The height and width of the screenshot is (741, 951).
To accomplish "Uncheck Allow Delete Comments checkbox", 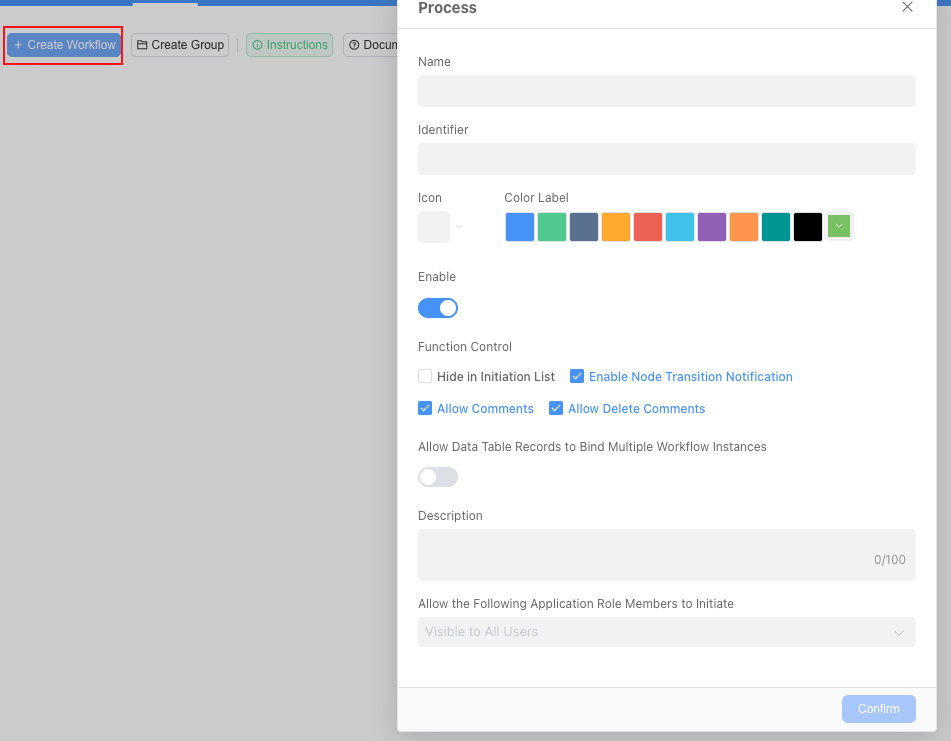I will 556,409.
